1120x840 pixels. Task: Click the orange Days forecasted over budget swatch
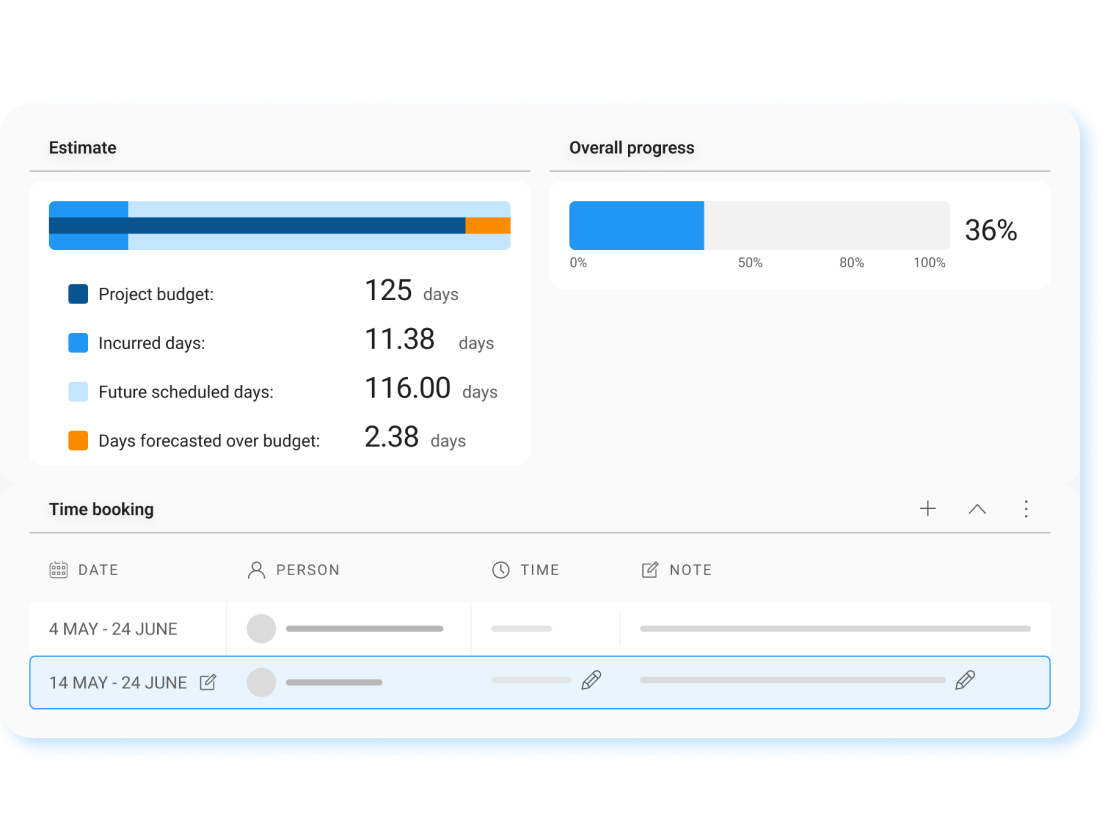click(x=78, y=441)
